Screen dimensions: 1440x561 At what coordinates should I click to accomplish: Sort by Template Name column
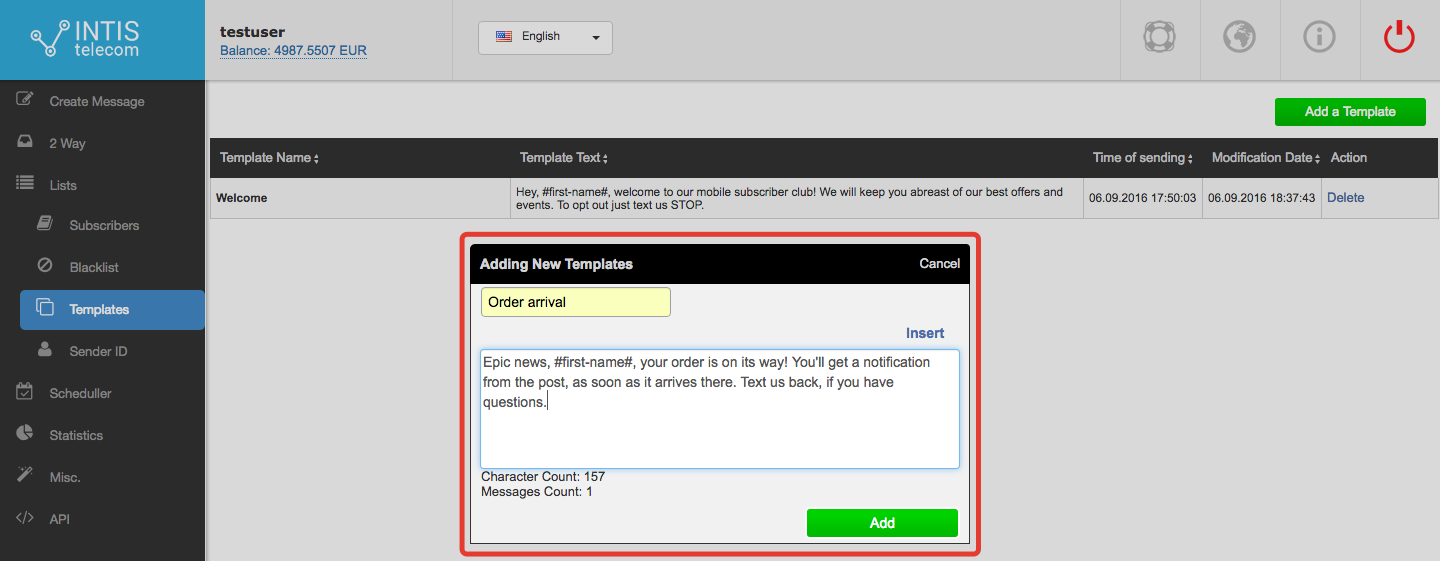coord(269,158)
